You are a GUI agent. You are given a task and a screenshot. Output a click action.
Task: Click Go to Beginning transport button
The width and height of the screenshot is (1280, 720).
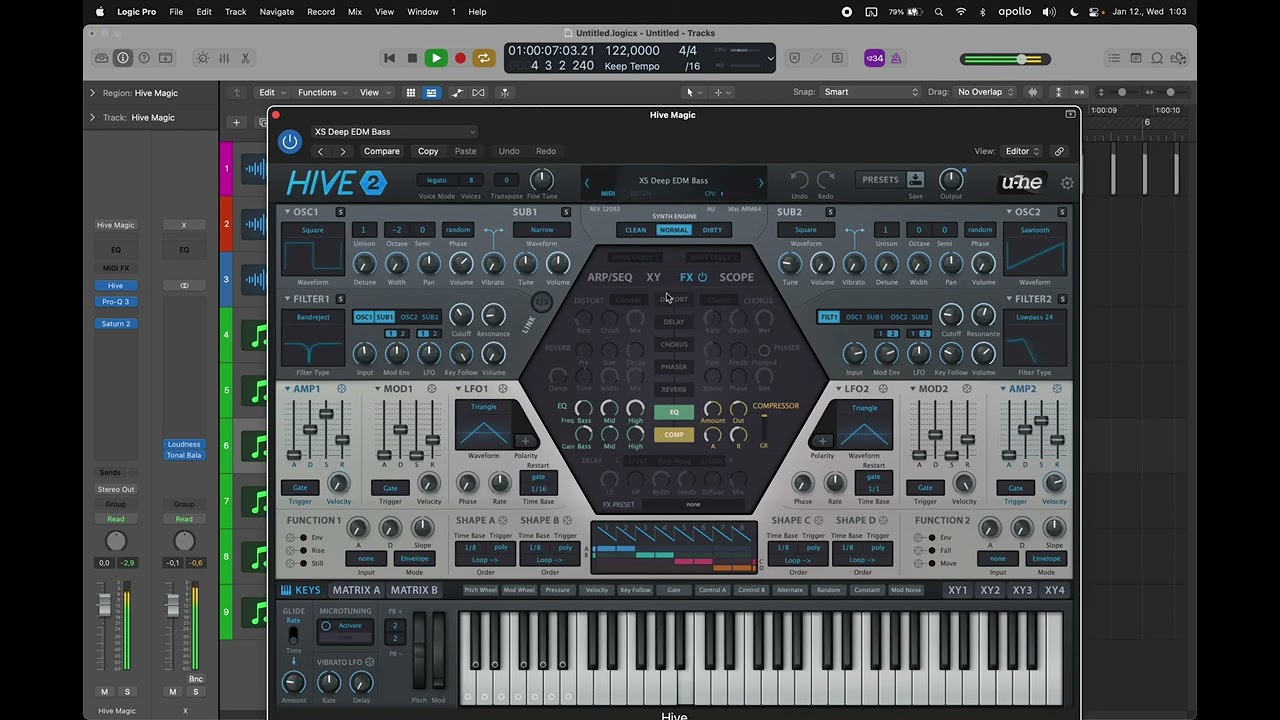pos(389,58)
